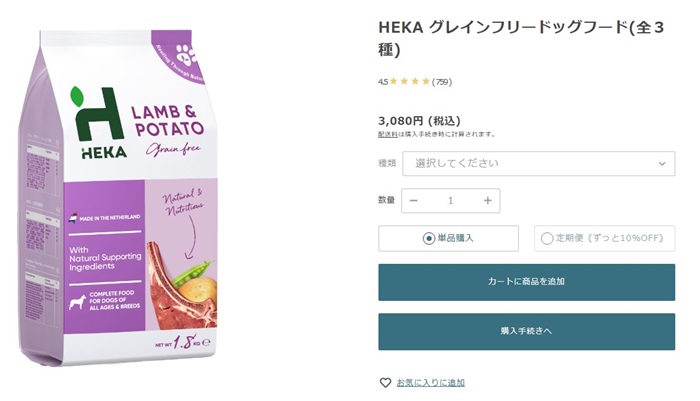700x401 pixels.
Task: Open the 配送料 link below the price
Action: tap(387, 134)
